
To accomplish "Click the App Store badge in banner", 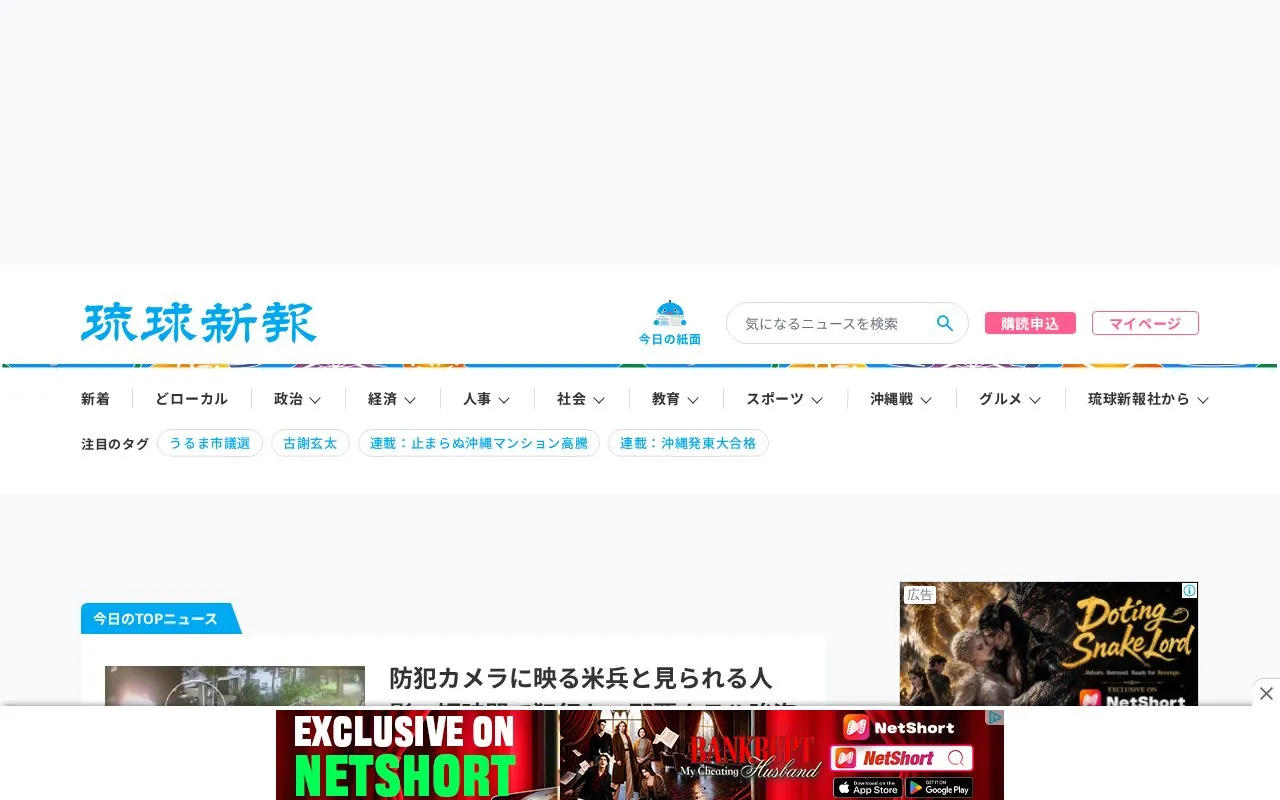I will pyautogui.click(x=868, y=788).
